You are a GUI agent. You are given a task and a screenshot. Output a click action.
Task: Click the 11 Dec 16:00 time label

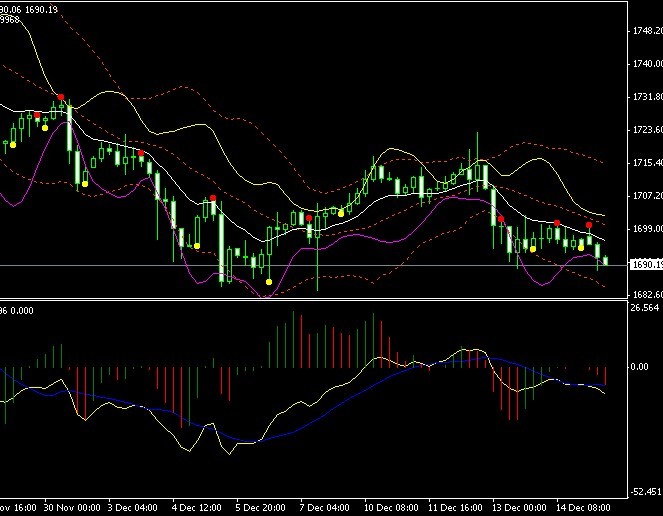click(x=455, y=508)
